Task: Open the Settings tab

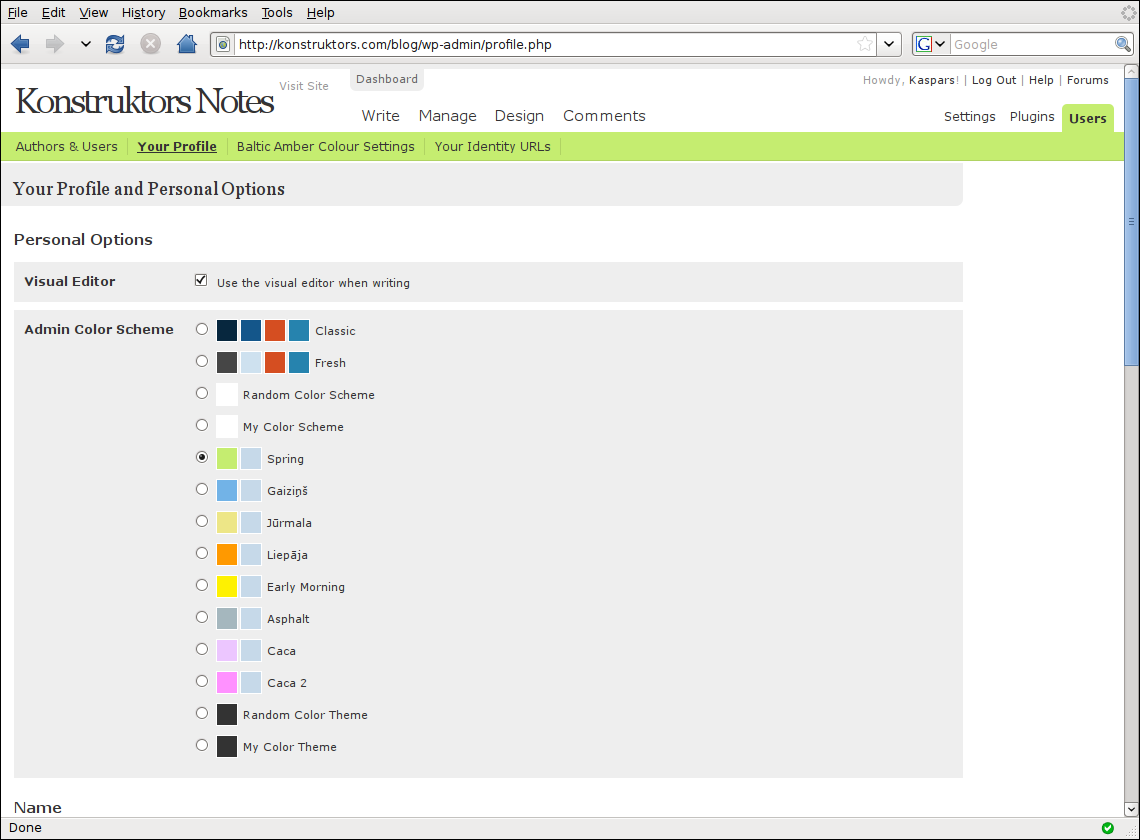Action: pyautogui.click(x=969, y=117)
